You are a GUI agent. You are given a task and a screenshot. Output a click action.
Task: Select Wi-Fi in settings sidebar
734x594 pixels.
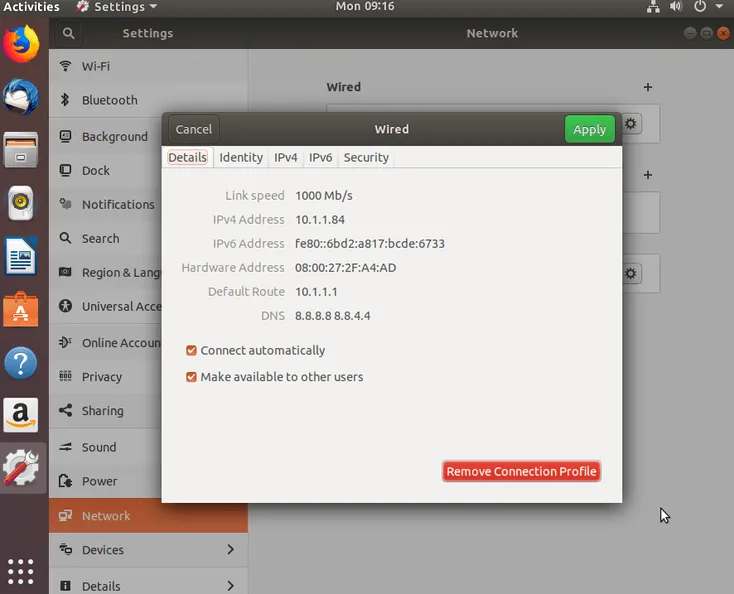[x=148, y=66]
